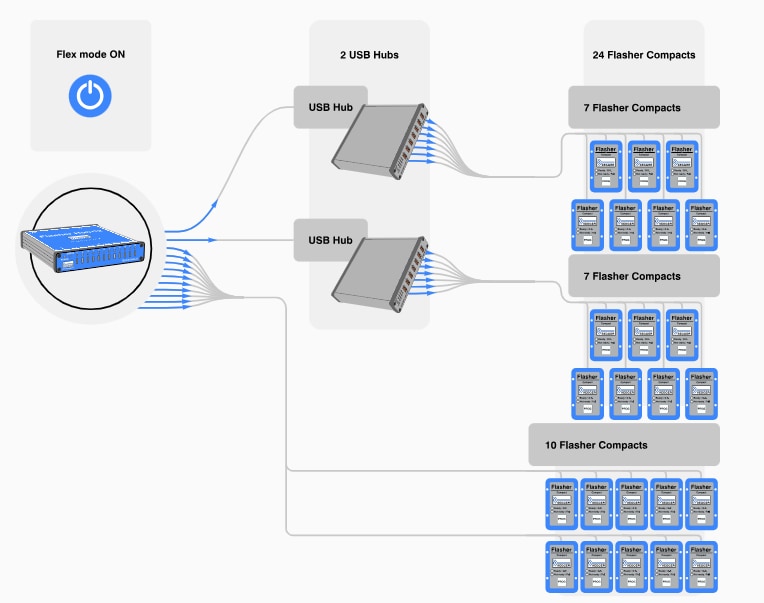
Task: Select the 2 USB Hubs column heading
Action: click(x=369, y=54)
